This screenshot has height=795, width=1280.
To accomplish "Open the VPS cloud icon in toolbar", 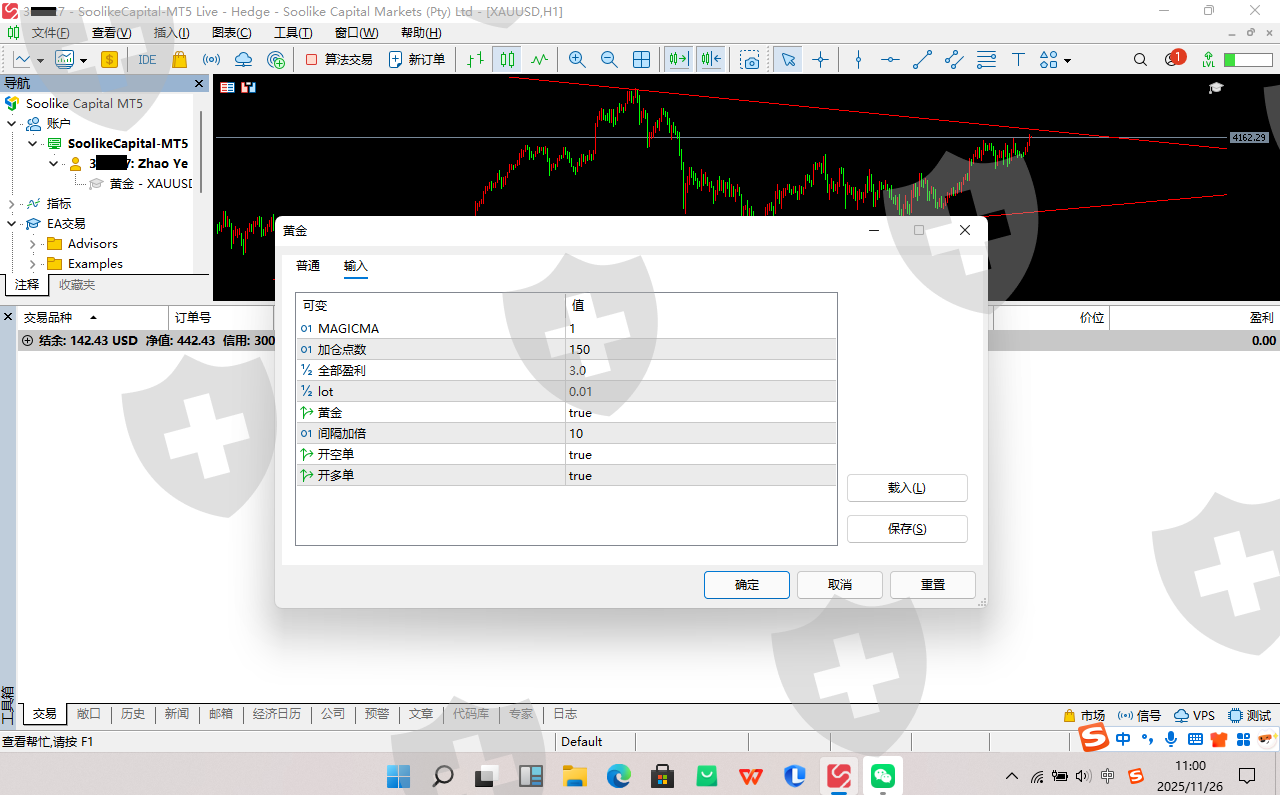I will [x=243, y=60].
